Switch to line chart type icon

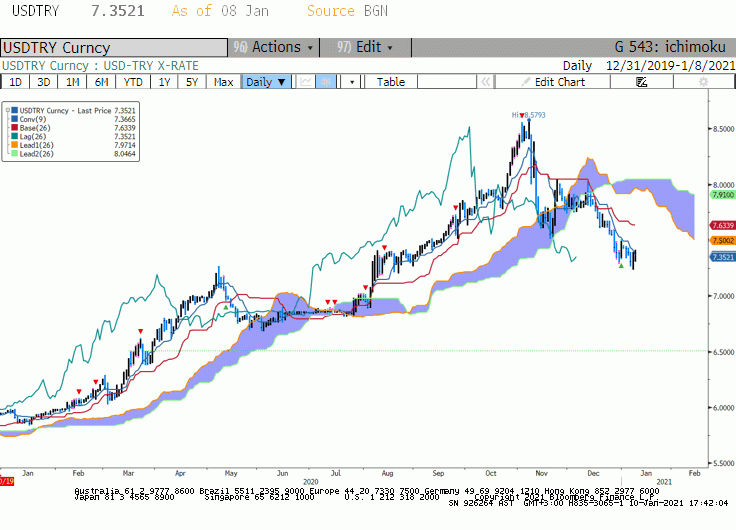click(x=306, y=82)
